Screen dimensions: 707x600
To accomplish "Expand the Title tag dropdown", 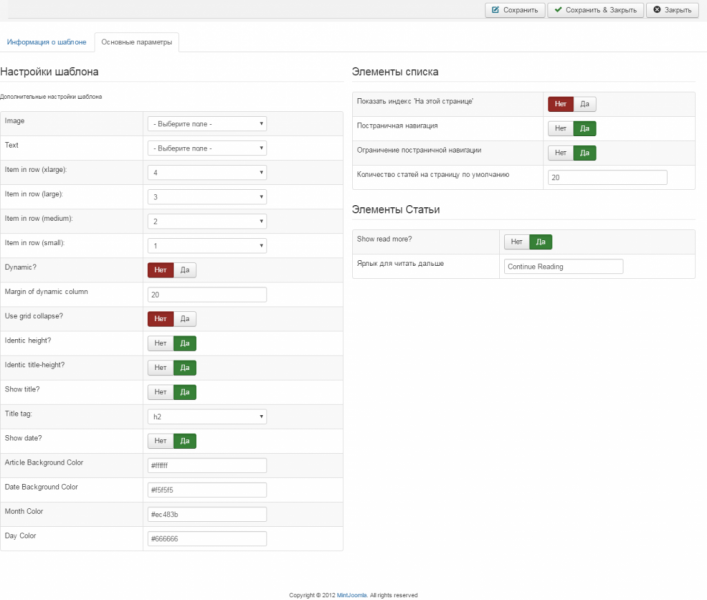I will [207, 416].
